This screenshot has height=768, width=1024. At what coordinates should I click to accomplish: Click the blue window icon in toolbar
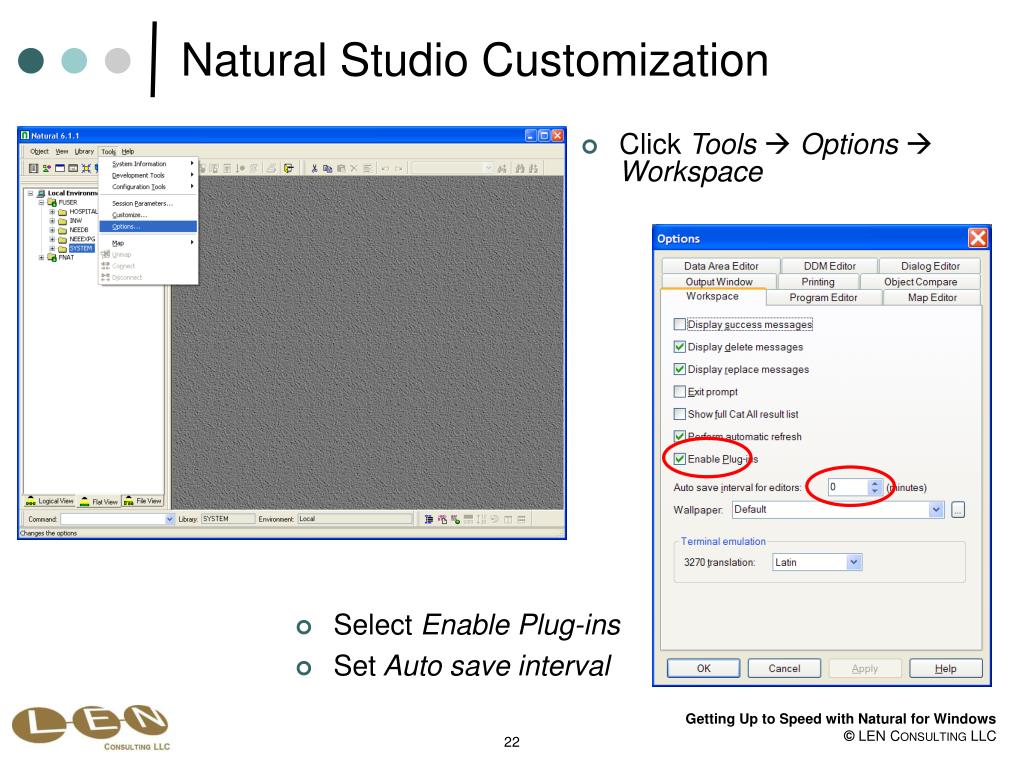[x=59, y=168]
